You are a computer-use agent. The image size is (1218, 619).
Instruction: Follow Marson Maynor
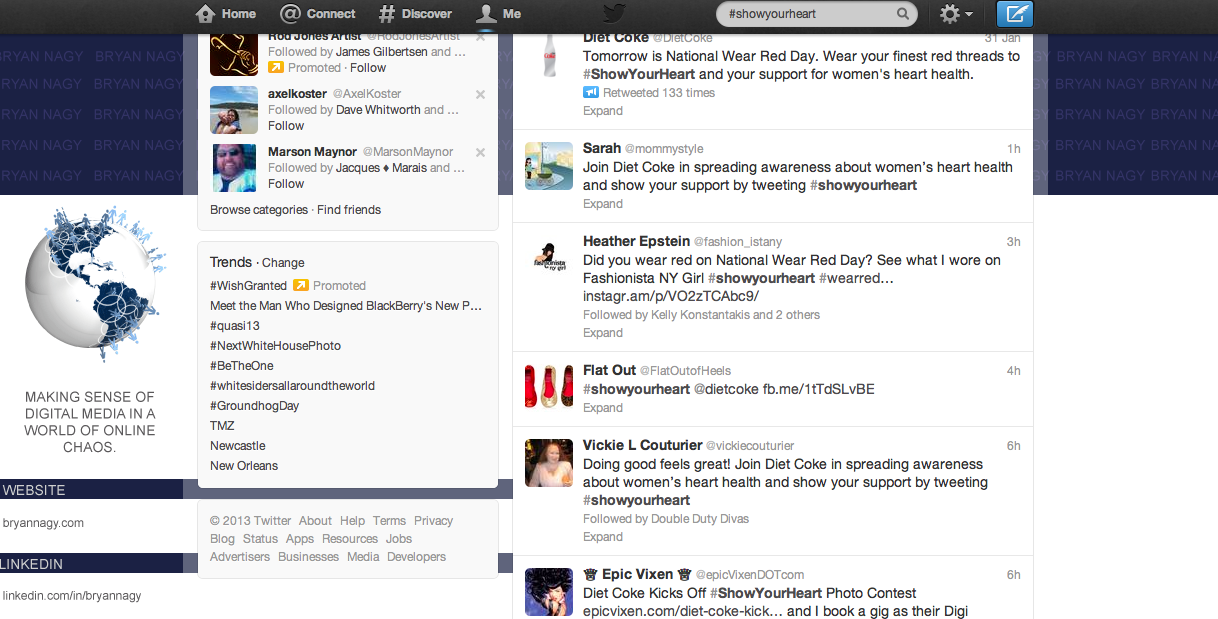click(x=286, y=184)
